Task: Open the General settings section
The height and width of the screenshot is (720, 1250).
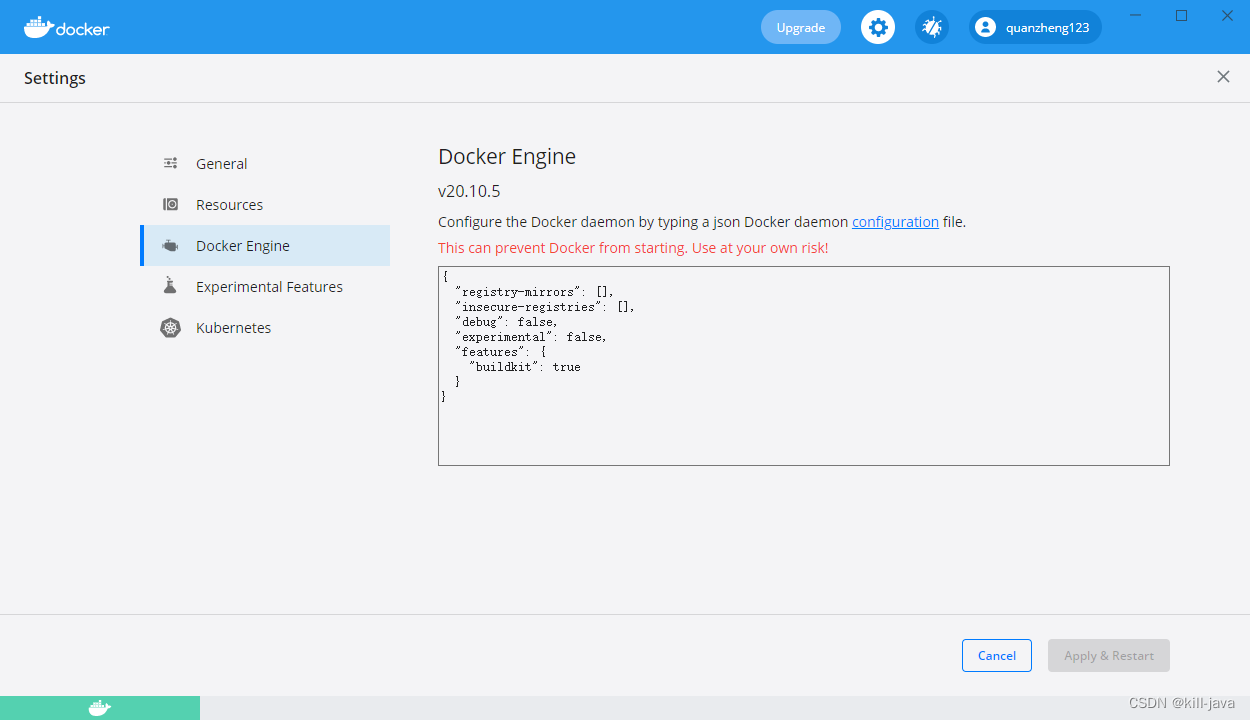Action: pyautogui.click(x=265, y=163)
